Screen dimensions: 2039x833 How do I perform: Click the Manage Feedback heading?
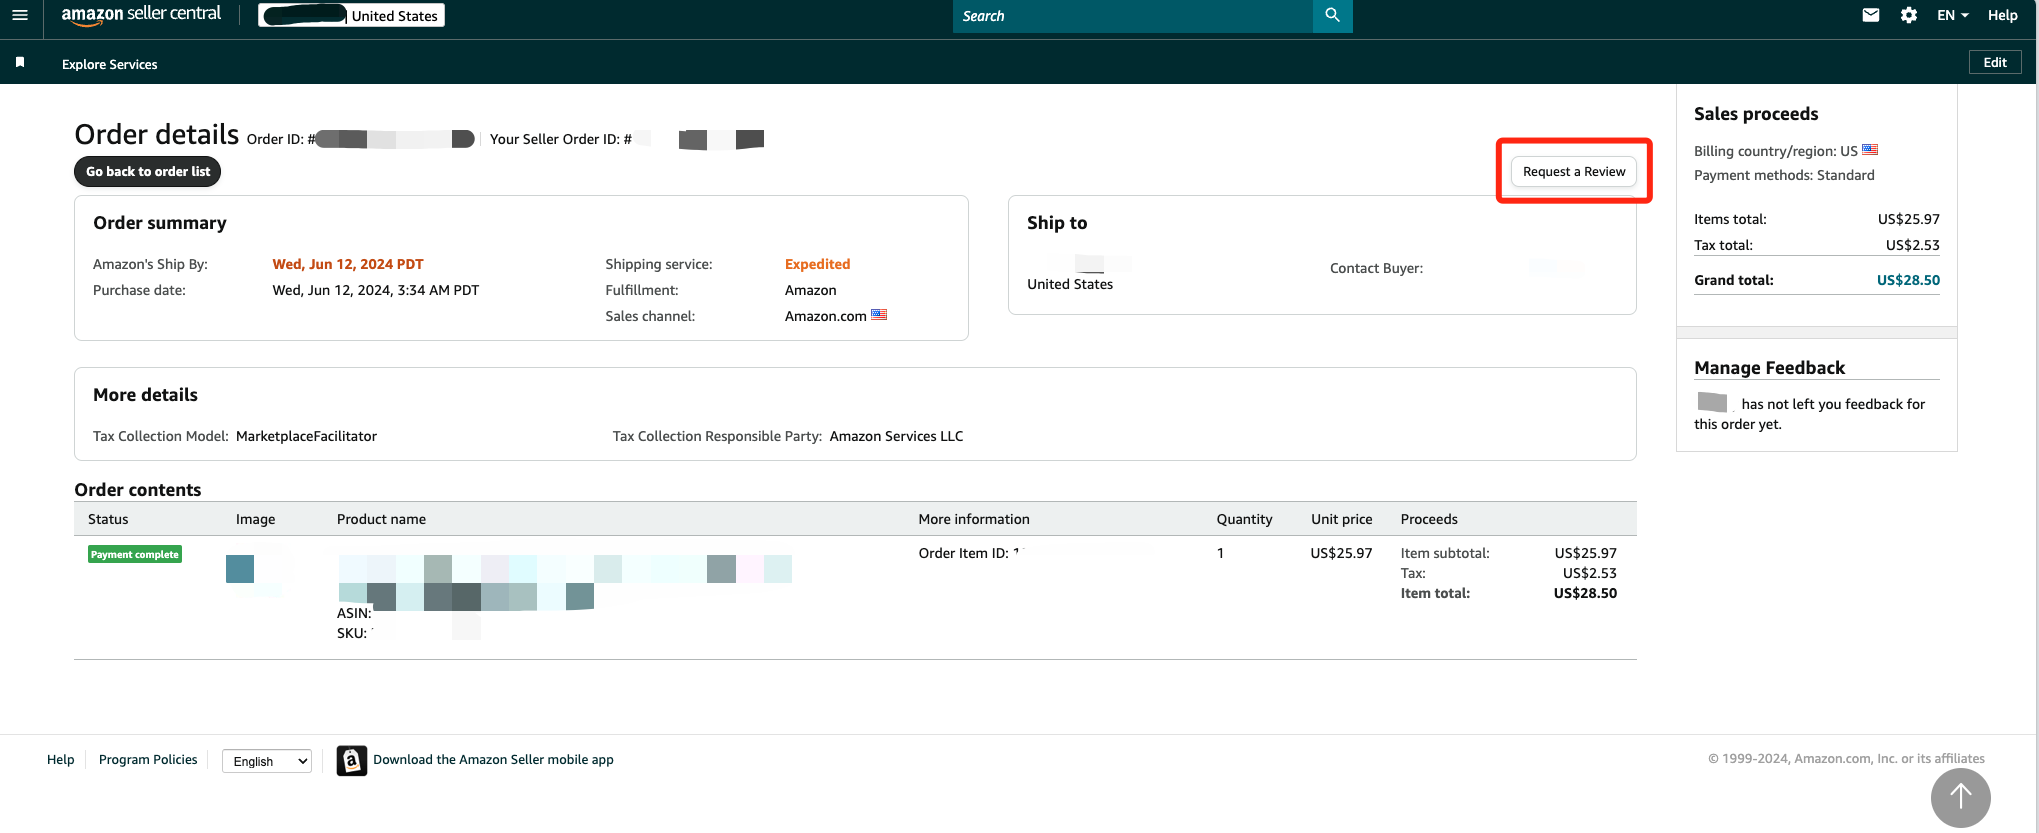tap(1769, 368)
